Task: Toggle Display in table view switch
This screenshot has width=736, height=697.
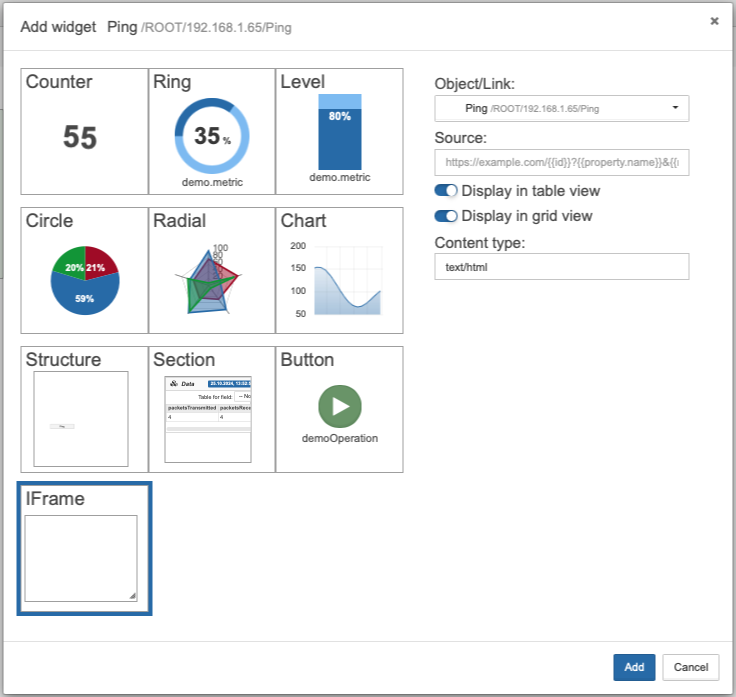Action: [446, 191]
